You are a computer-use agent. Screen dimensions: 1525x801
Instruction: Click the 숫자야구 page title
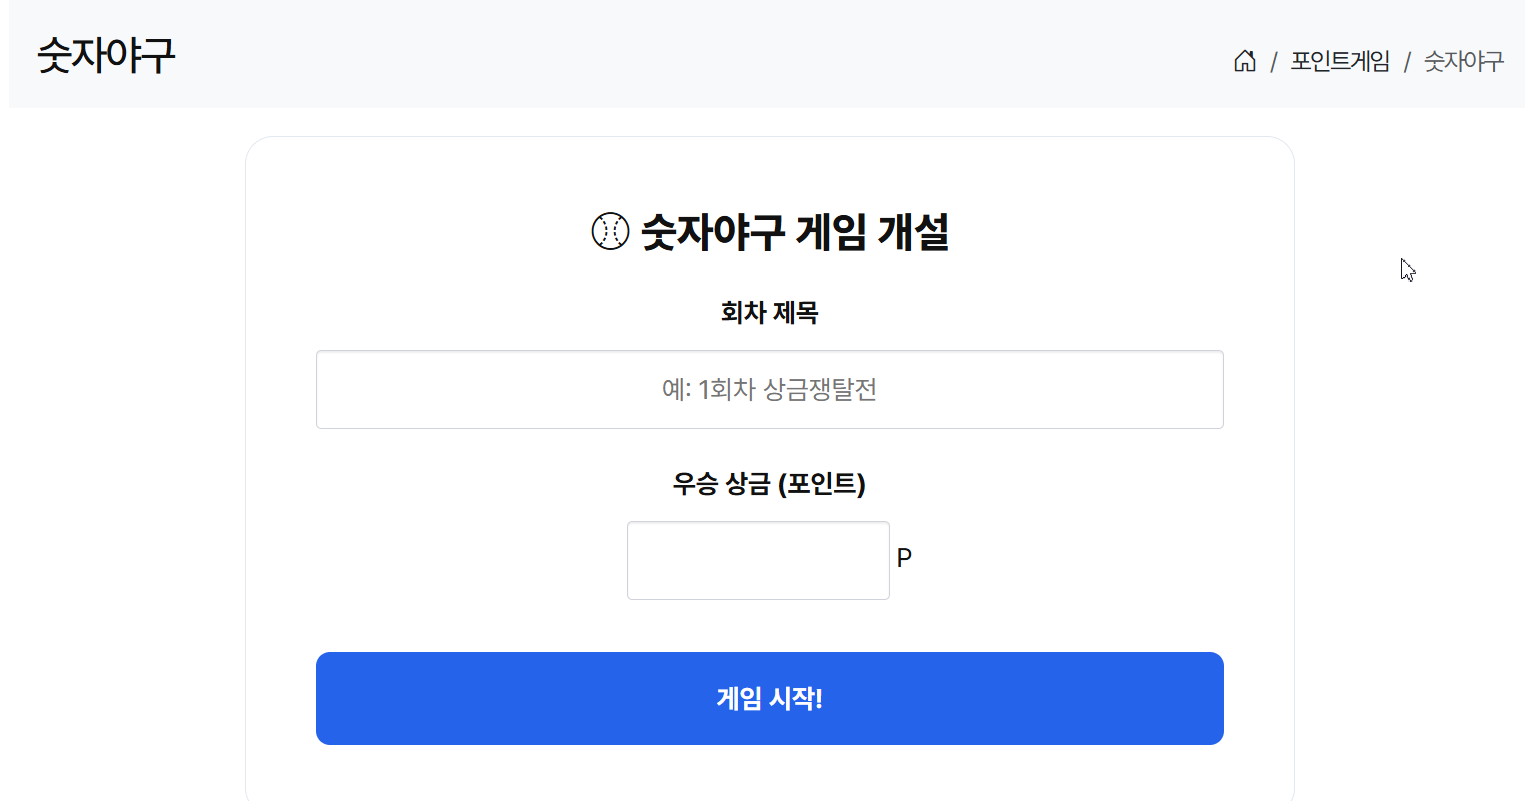(106, 55)
